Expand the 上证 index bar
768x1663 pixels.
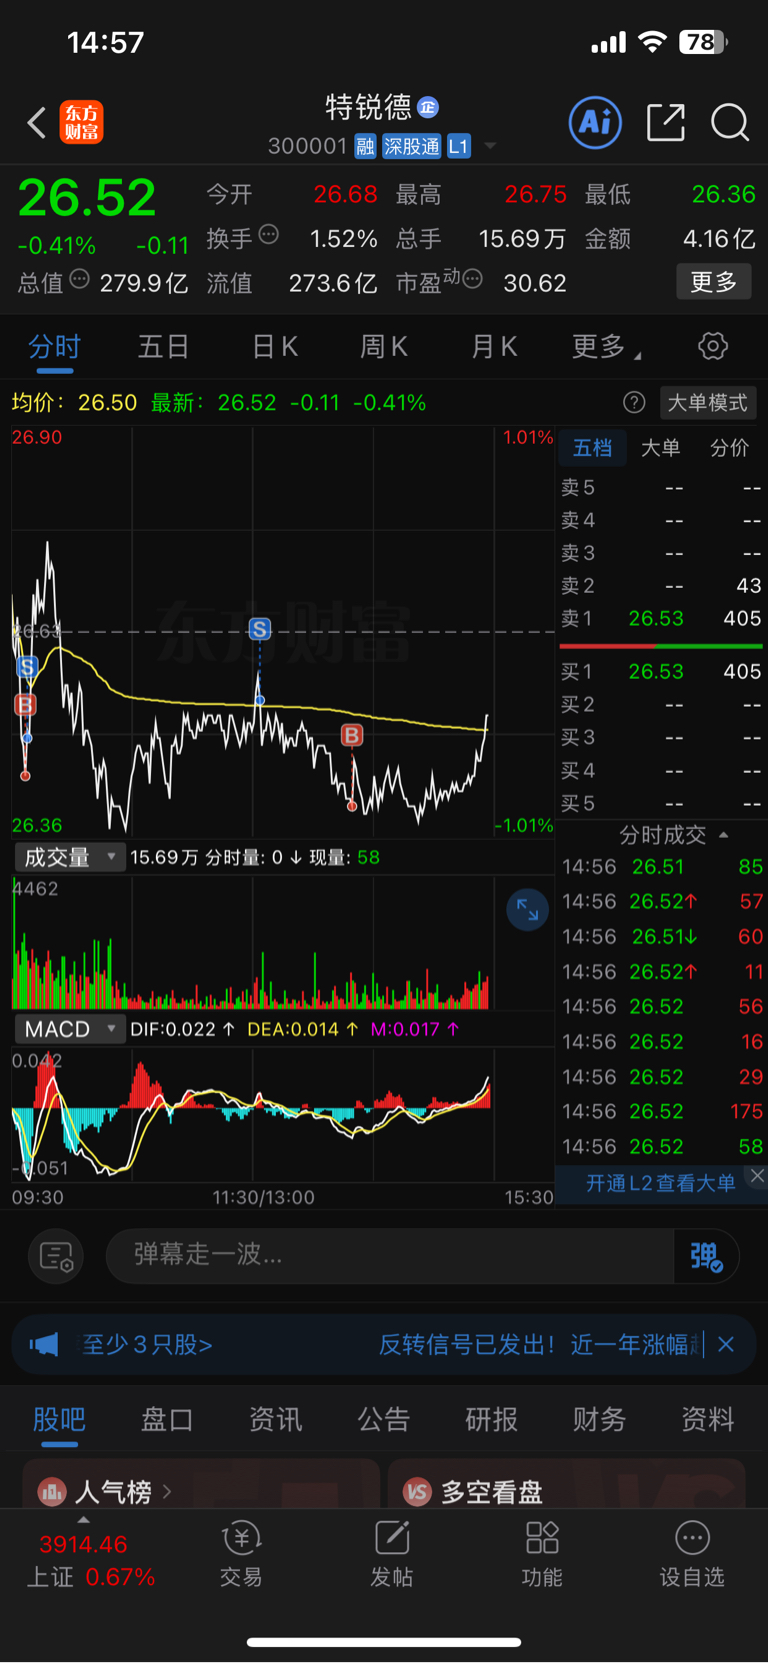(83, 1520)
